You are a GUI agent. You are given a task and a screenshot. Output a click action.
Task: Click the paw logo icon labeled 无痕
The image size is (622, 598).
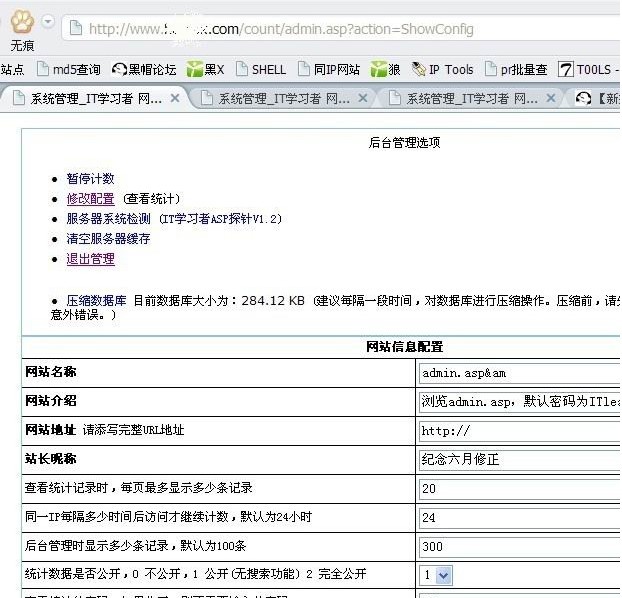click(x=22, y=21)
